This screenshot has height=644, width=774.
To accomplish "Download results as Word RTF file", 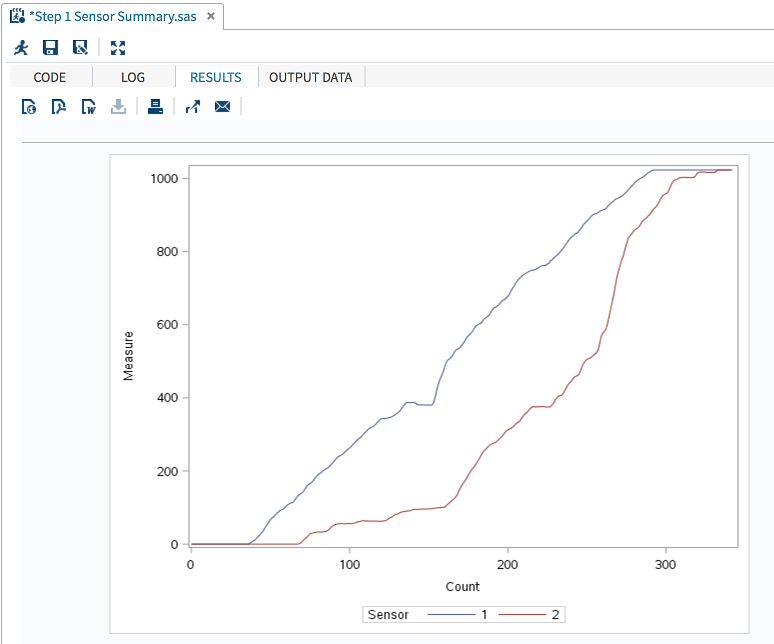I will point(89,107).
